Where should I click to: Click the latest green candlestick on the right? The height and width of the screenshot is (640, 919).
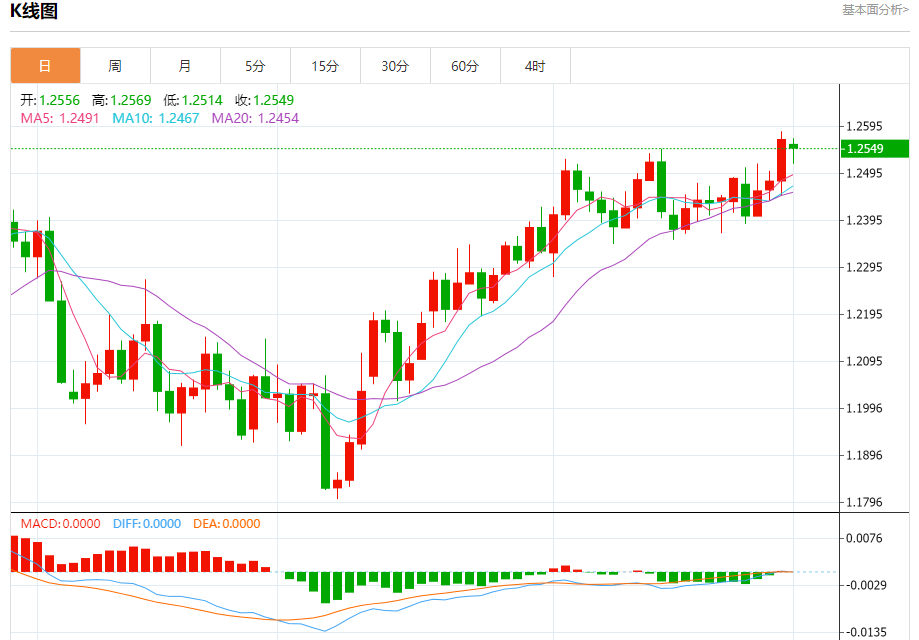click(794, 147)
